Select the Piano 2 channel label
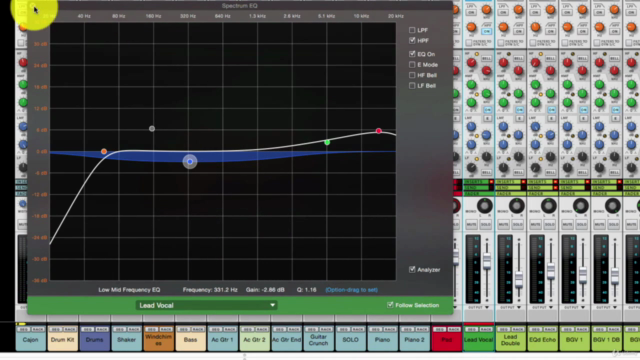The height and width of the screenshot is (360, 640). pyautogui.click(x=414, y=340)
